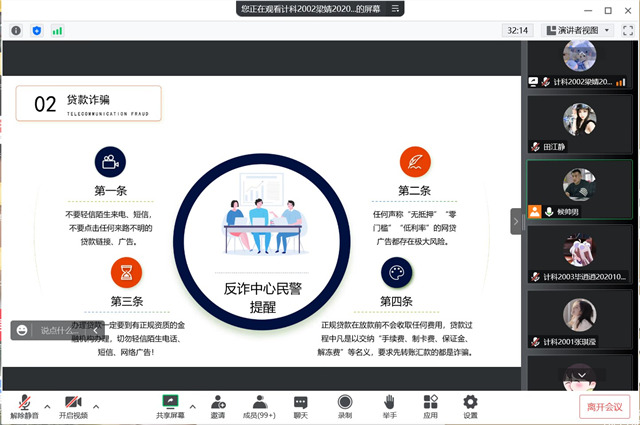The image size is (640, 425).
Task: Expand video options arrow beside 开启视频
Action: [x=96, y=407]
